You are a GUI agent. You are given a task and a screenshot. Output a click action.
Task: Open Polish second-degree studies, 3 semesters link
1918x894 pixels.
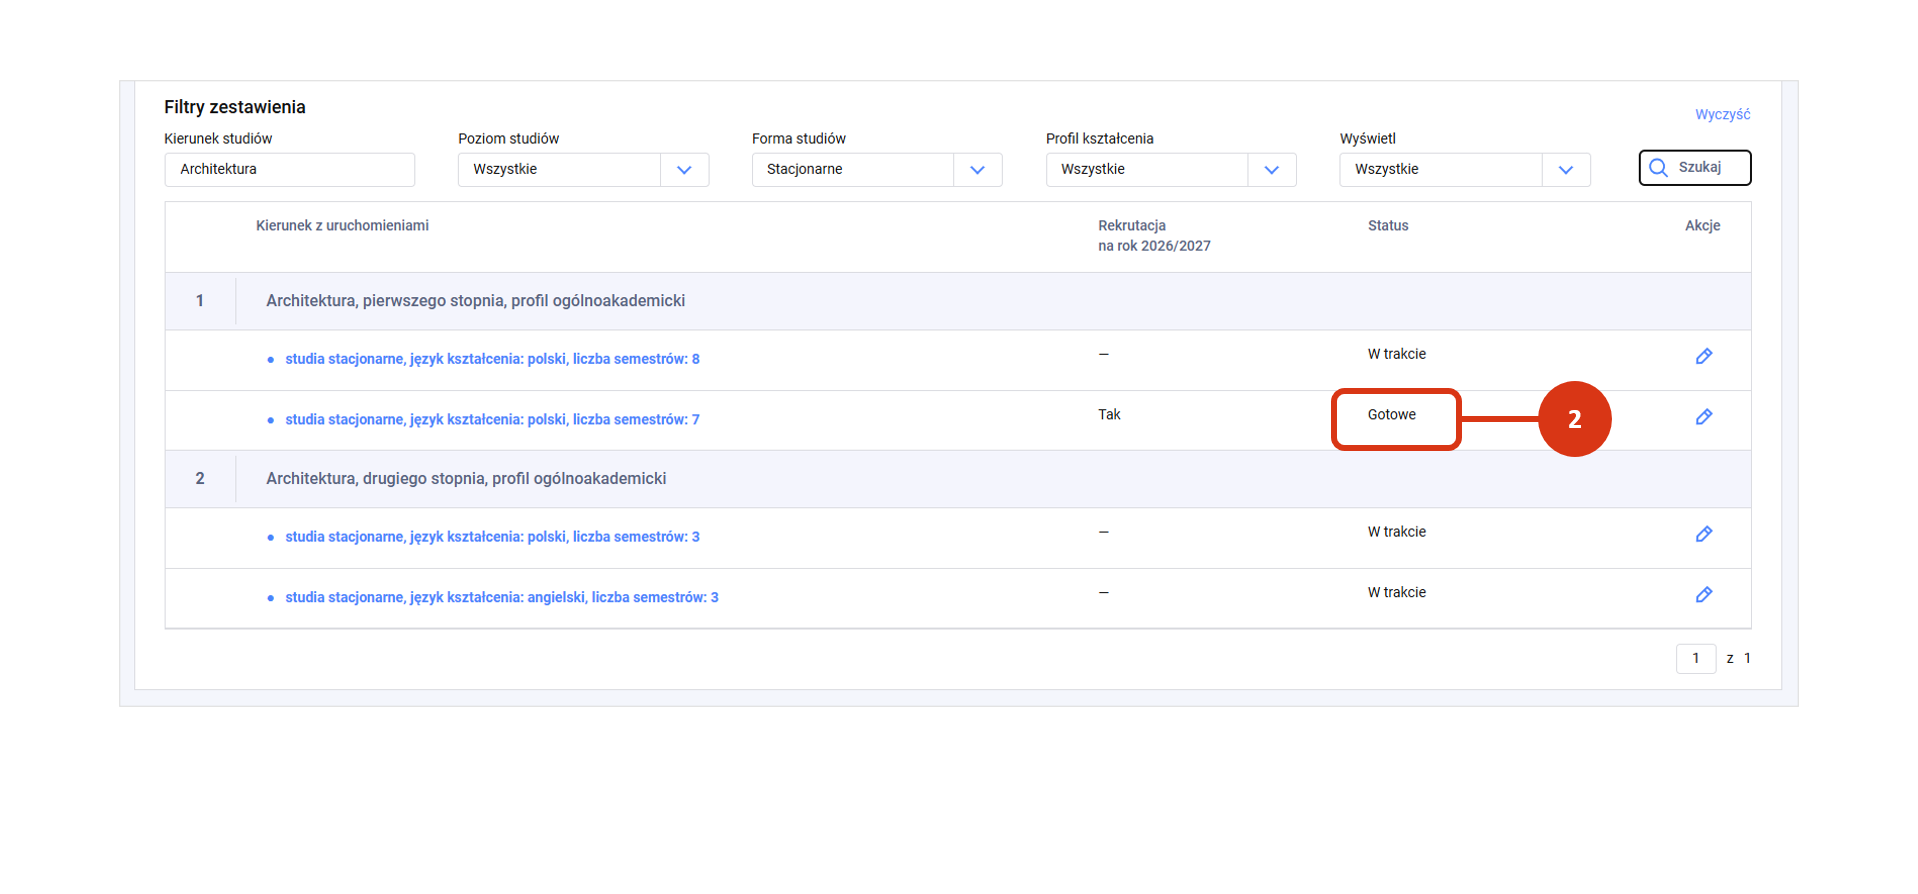[x=492, y=537]
